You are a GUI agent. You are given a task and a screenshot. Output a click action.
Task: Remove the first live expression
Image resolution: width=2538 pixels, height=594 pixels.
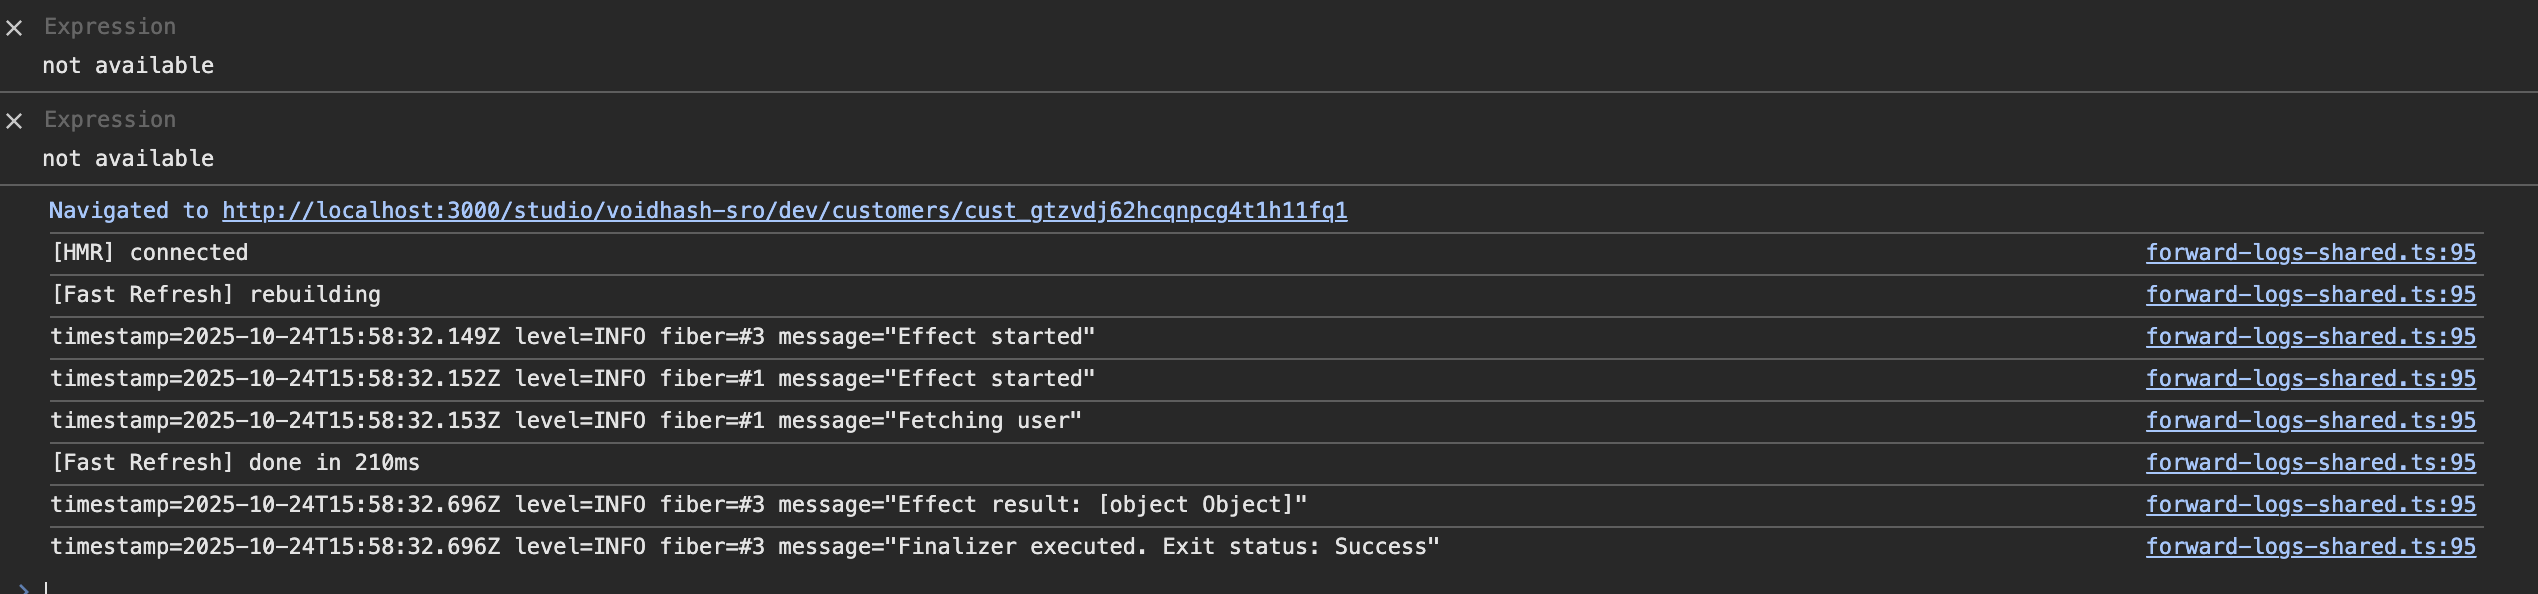point(14,28)
